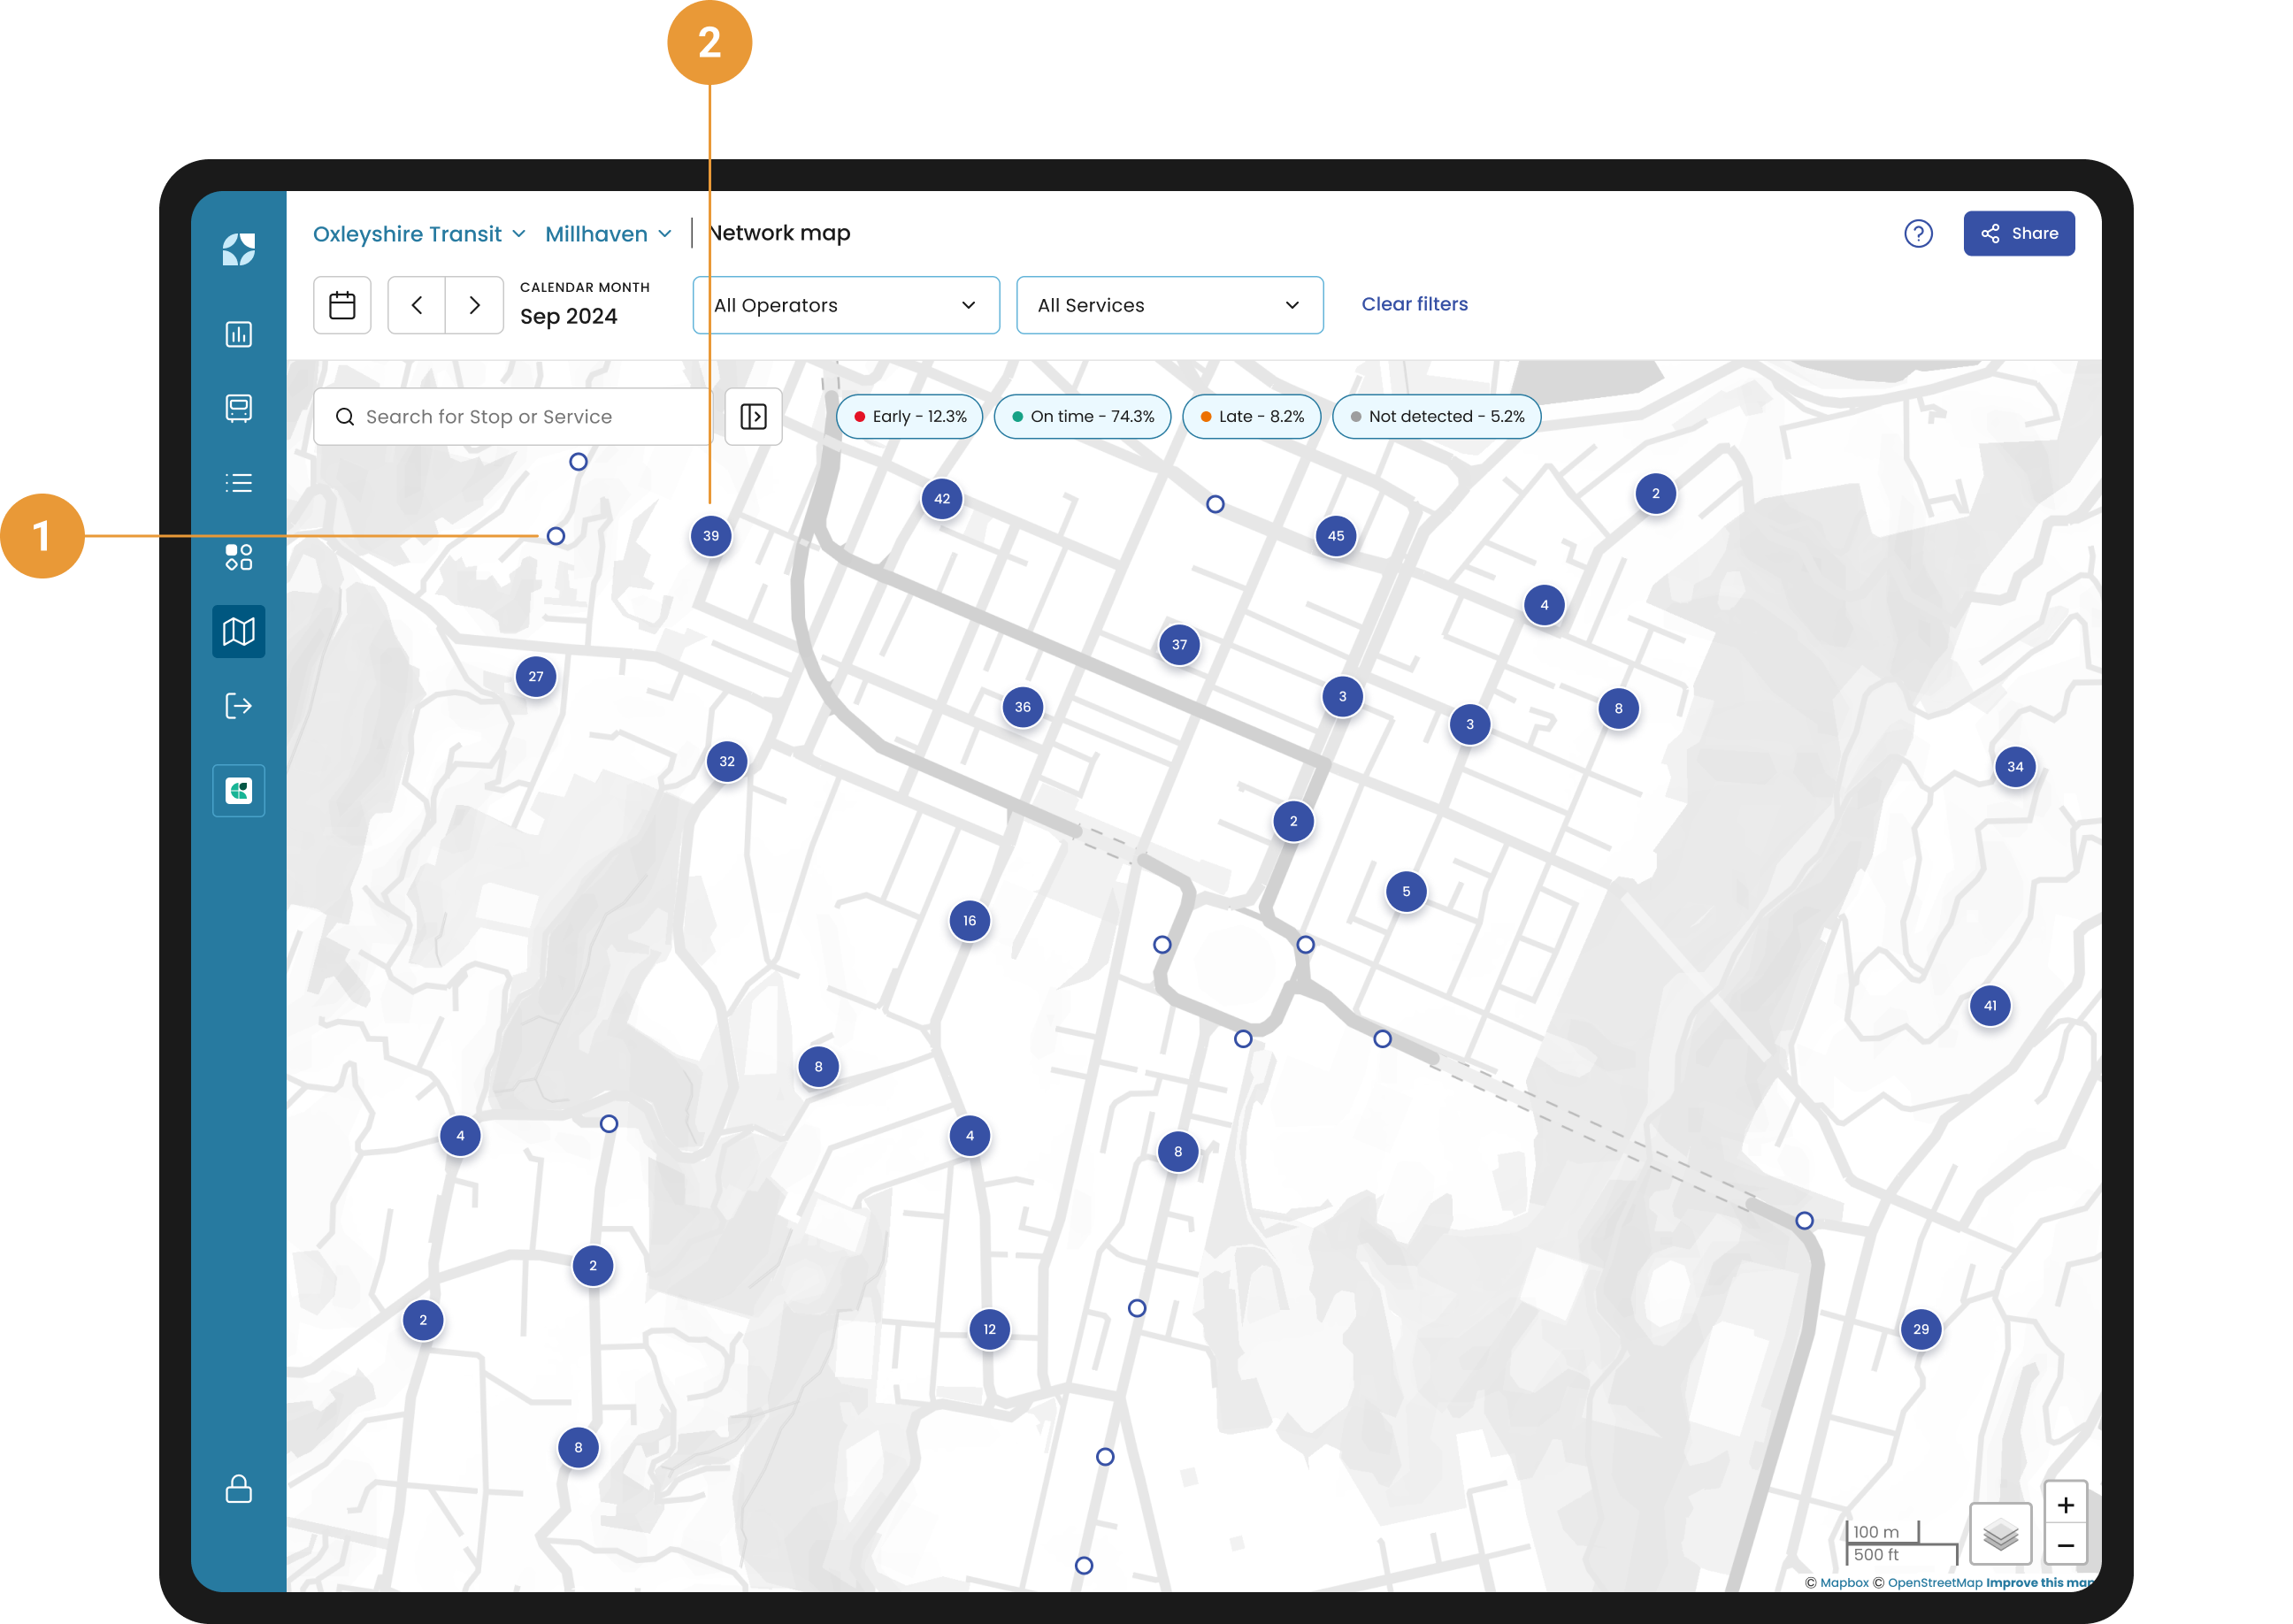
Task: Open the apps grid icon in sidebar
Action: [238, 557]
